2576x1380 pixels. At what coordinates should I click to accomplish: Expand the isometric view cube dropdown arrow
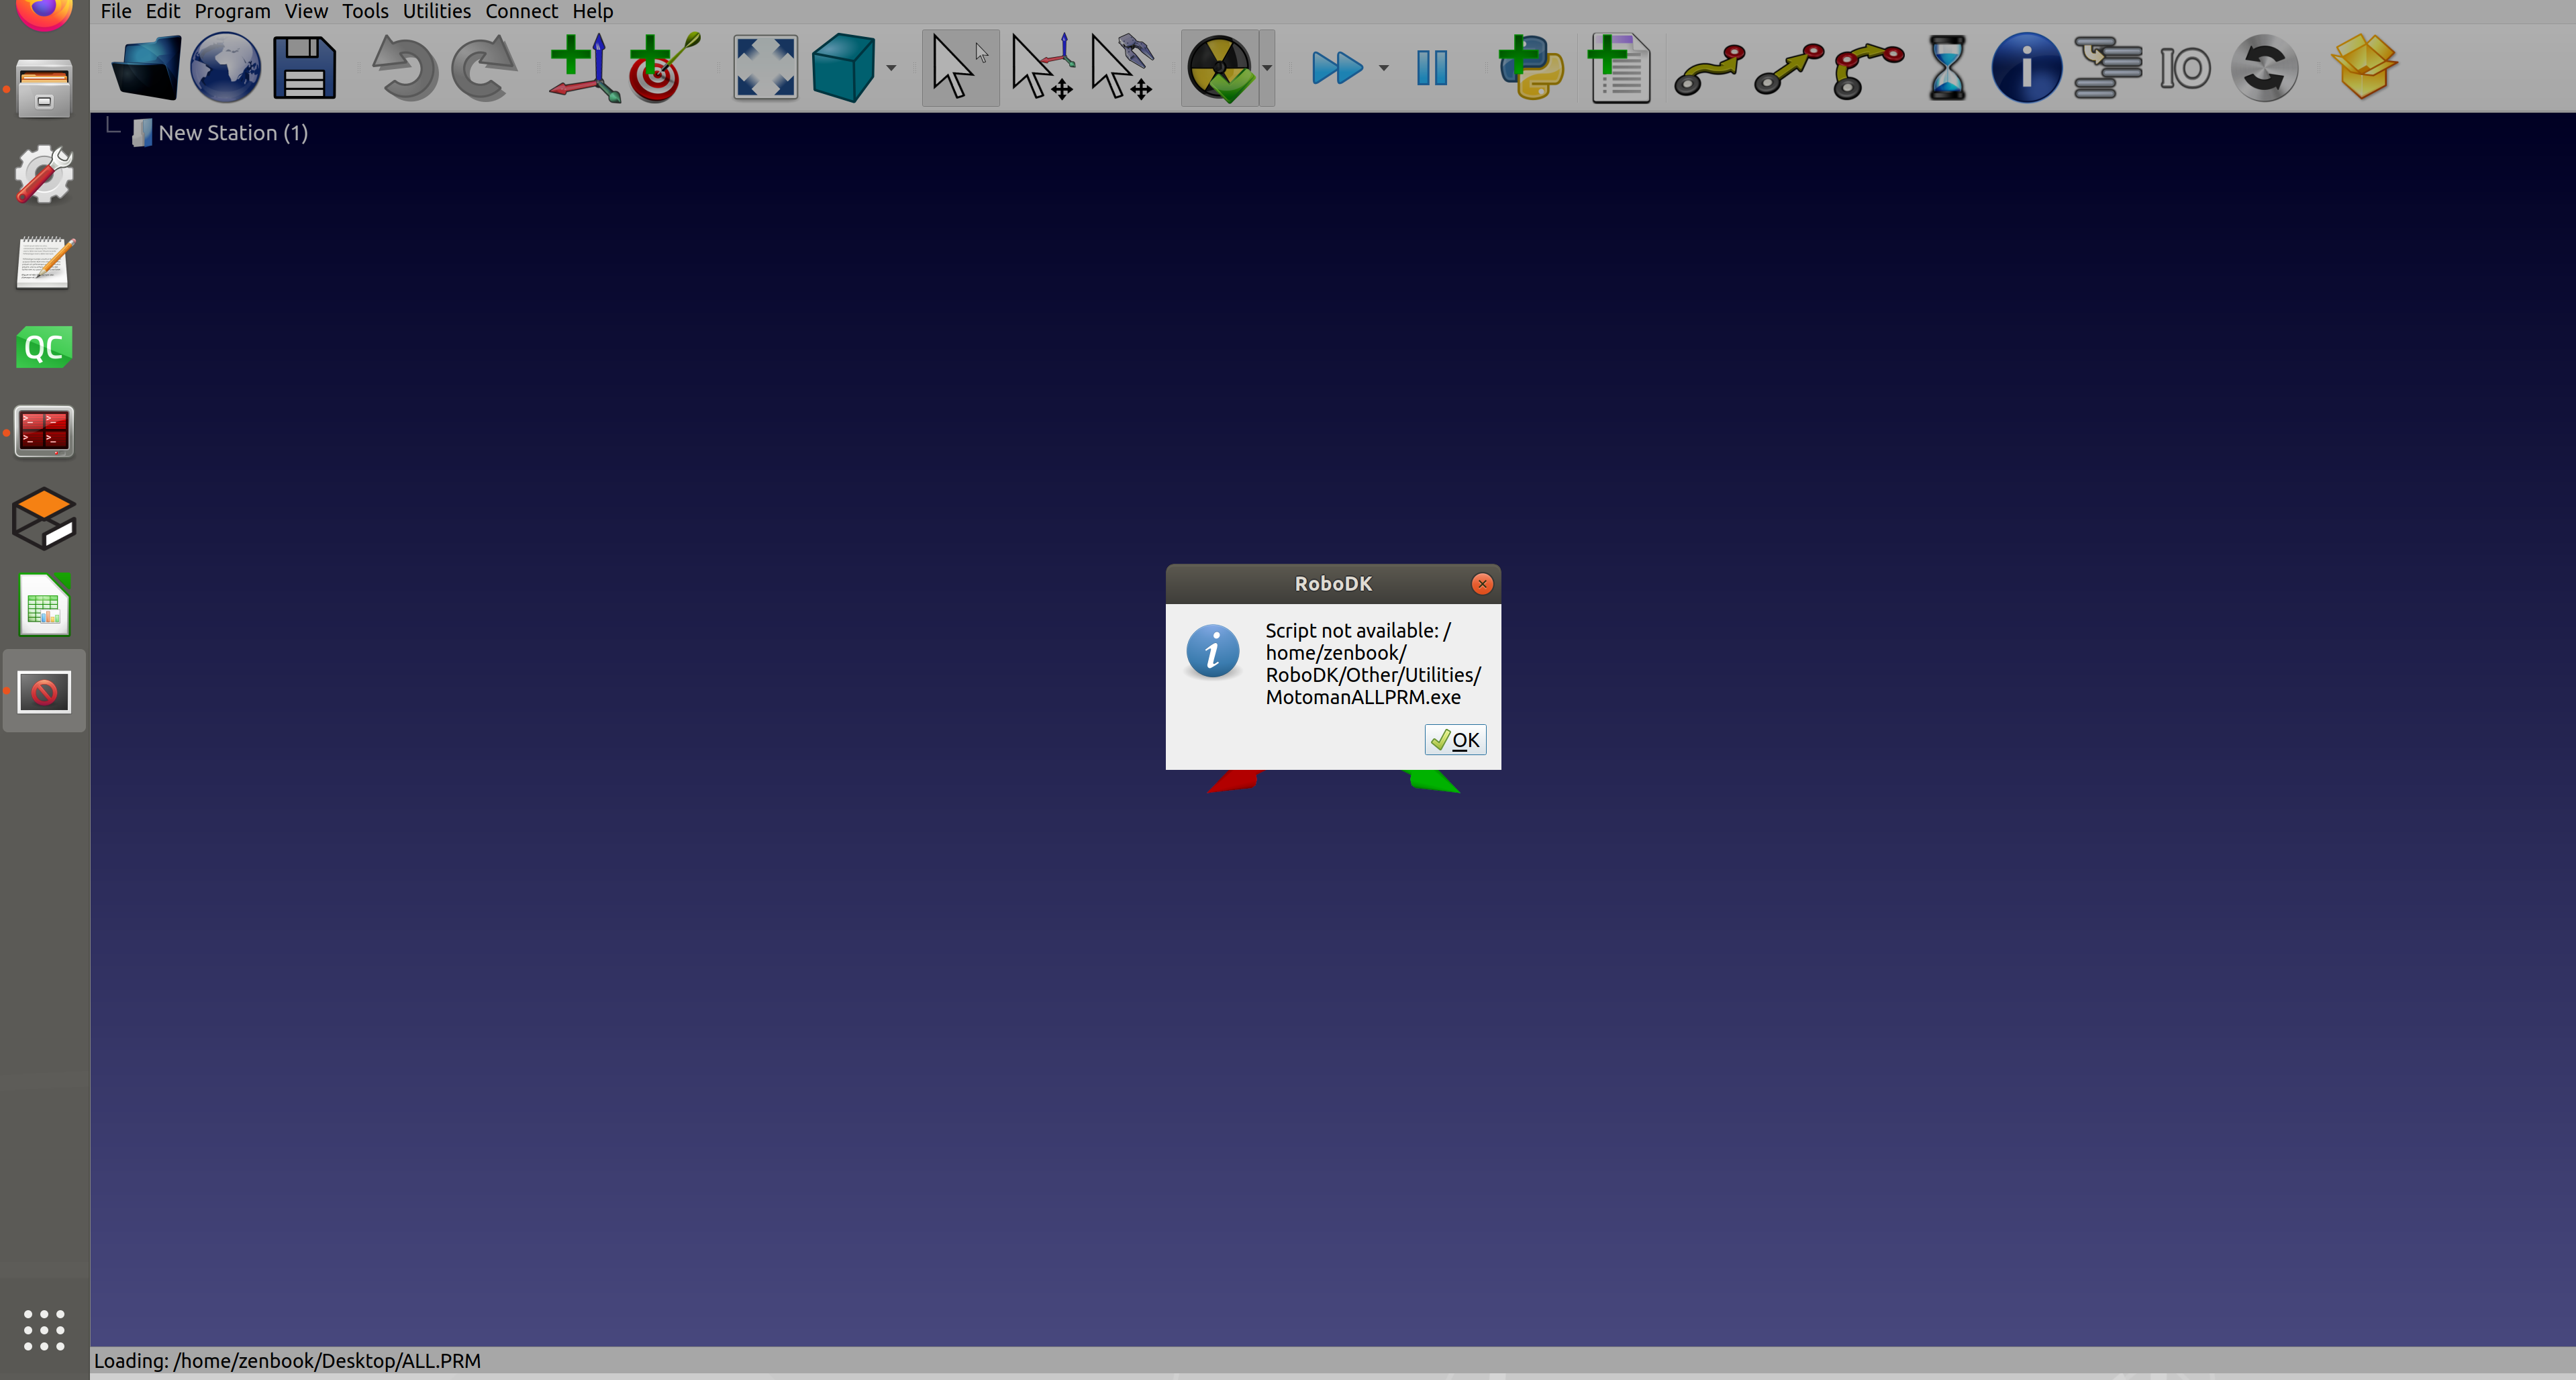(x=891, y=68)
